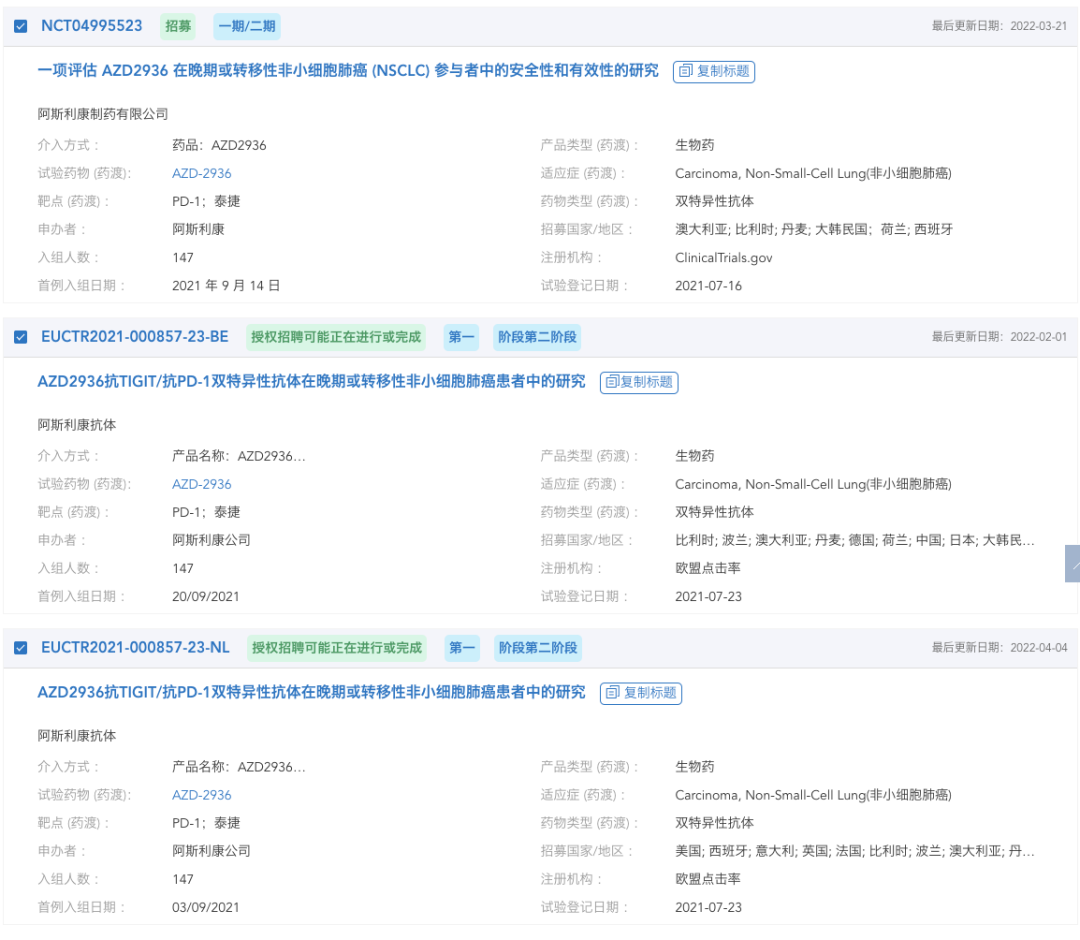Select first enrollment date 2021 年 9 月 14 日
This screenshot has width=1080, height=940.
pos(226,286)
